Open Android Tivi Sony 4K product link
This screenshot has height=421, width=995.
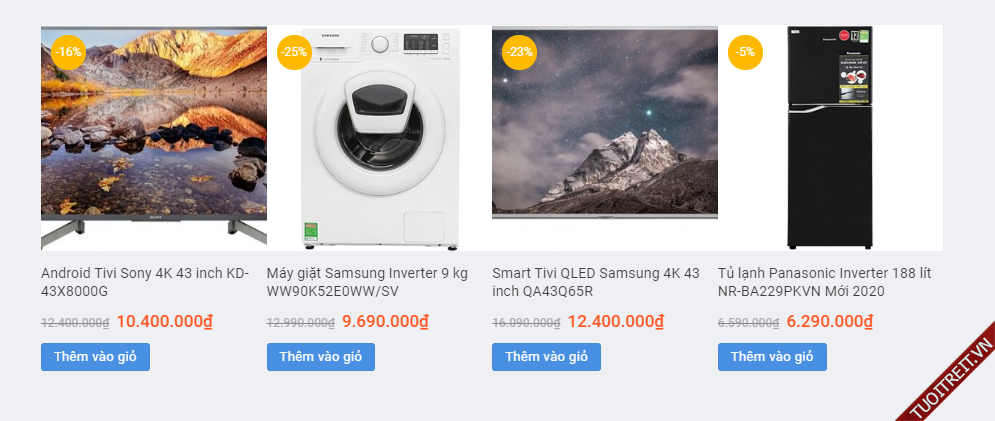point(145,282)
